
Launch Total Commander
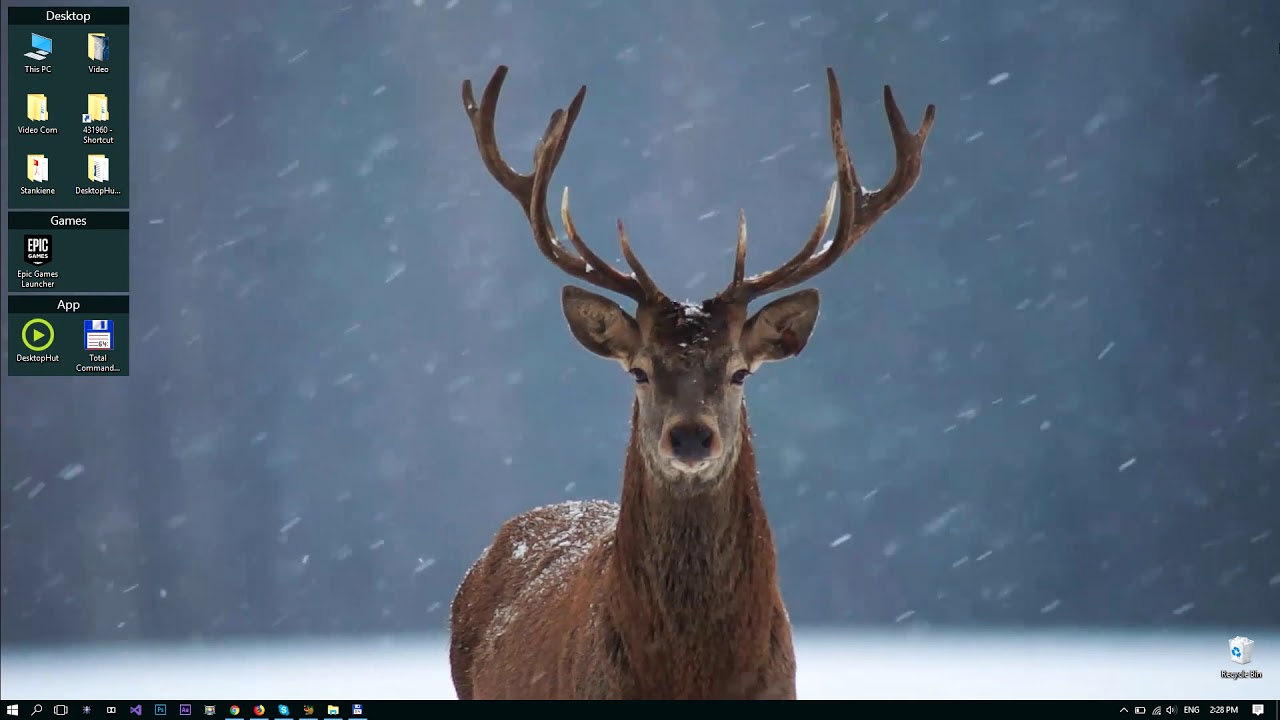click(97, 335)
